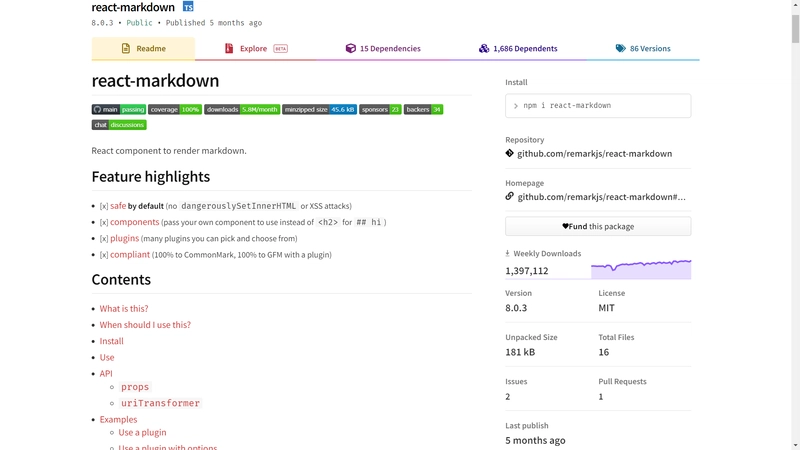Click the minzipped size badge
Viewport: 800px width, 450px height.
[319, 109]
